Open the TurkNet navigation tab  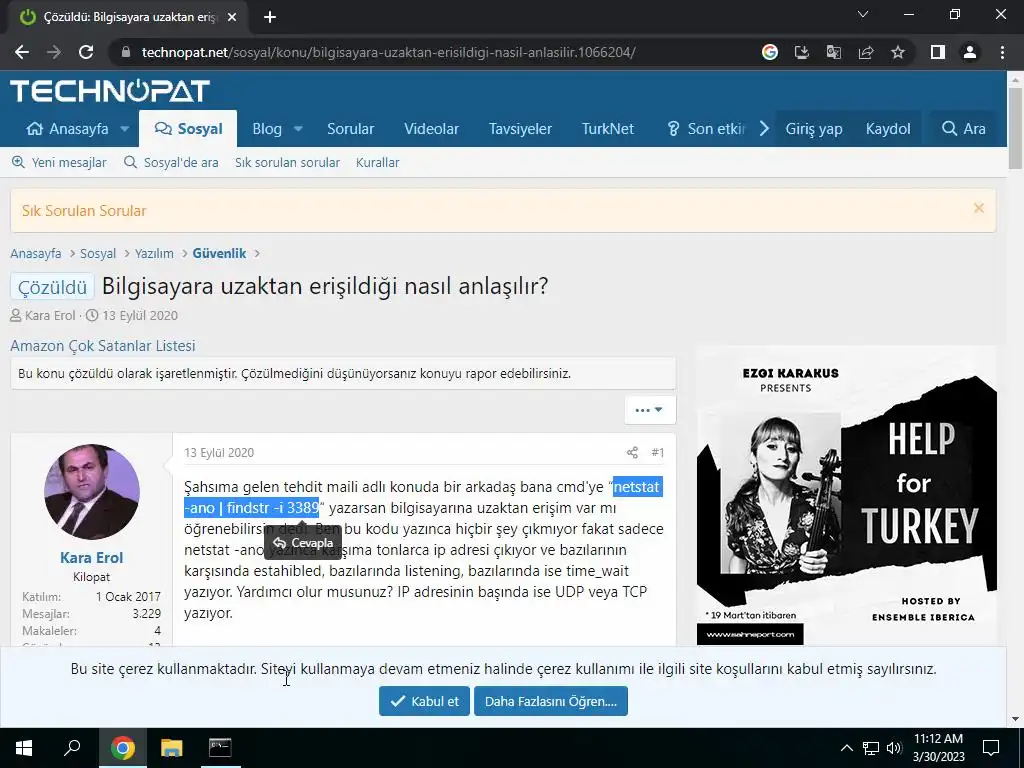coord(608,129)
